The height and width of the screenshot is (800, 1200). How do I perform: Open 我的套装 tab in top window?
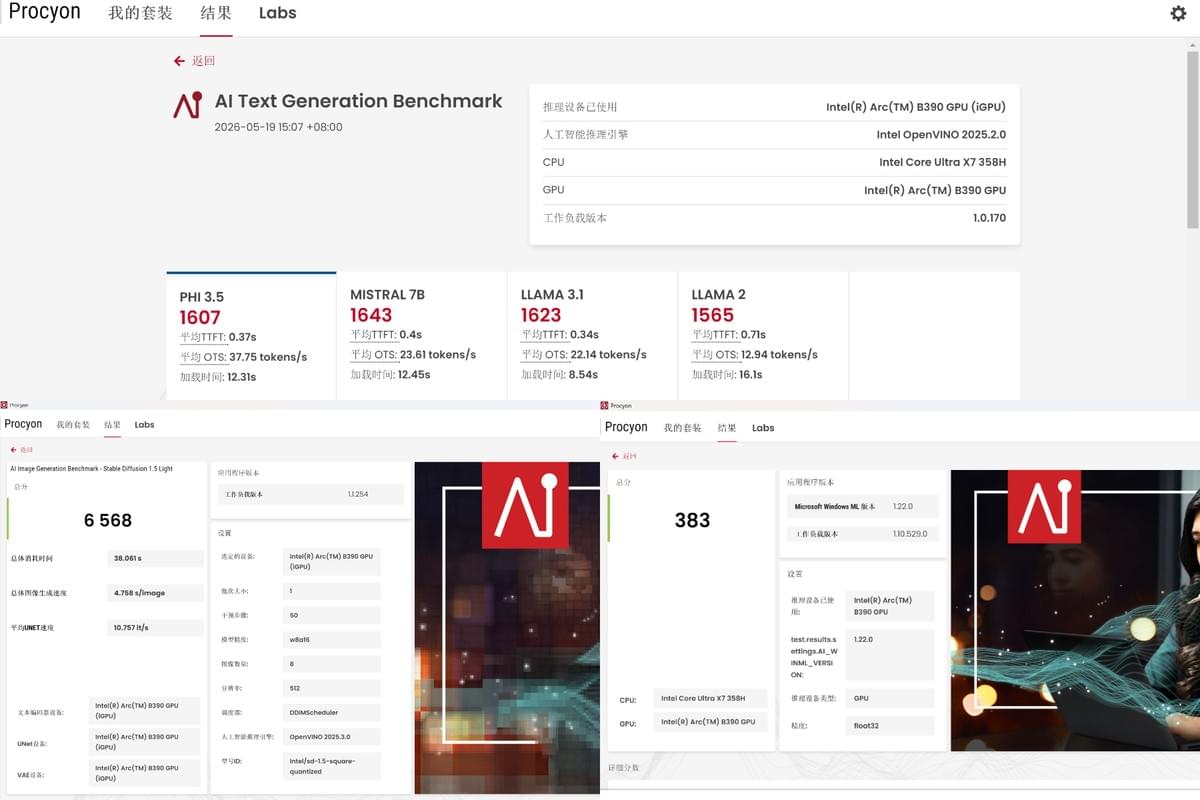click(x=140, y=14)
